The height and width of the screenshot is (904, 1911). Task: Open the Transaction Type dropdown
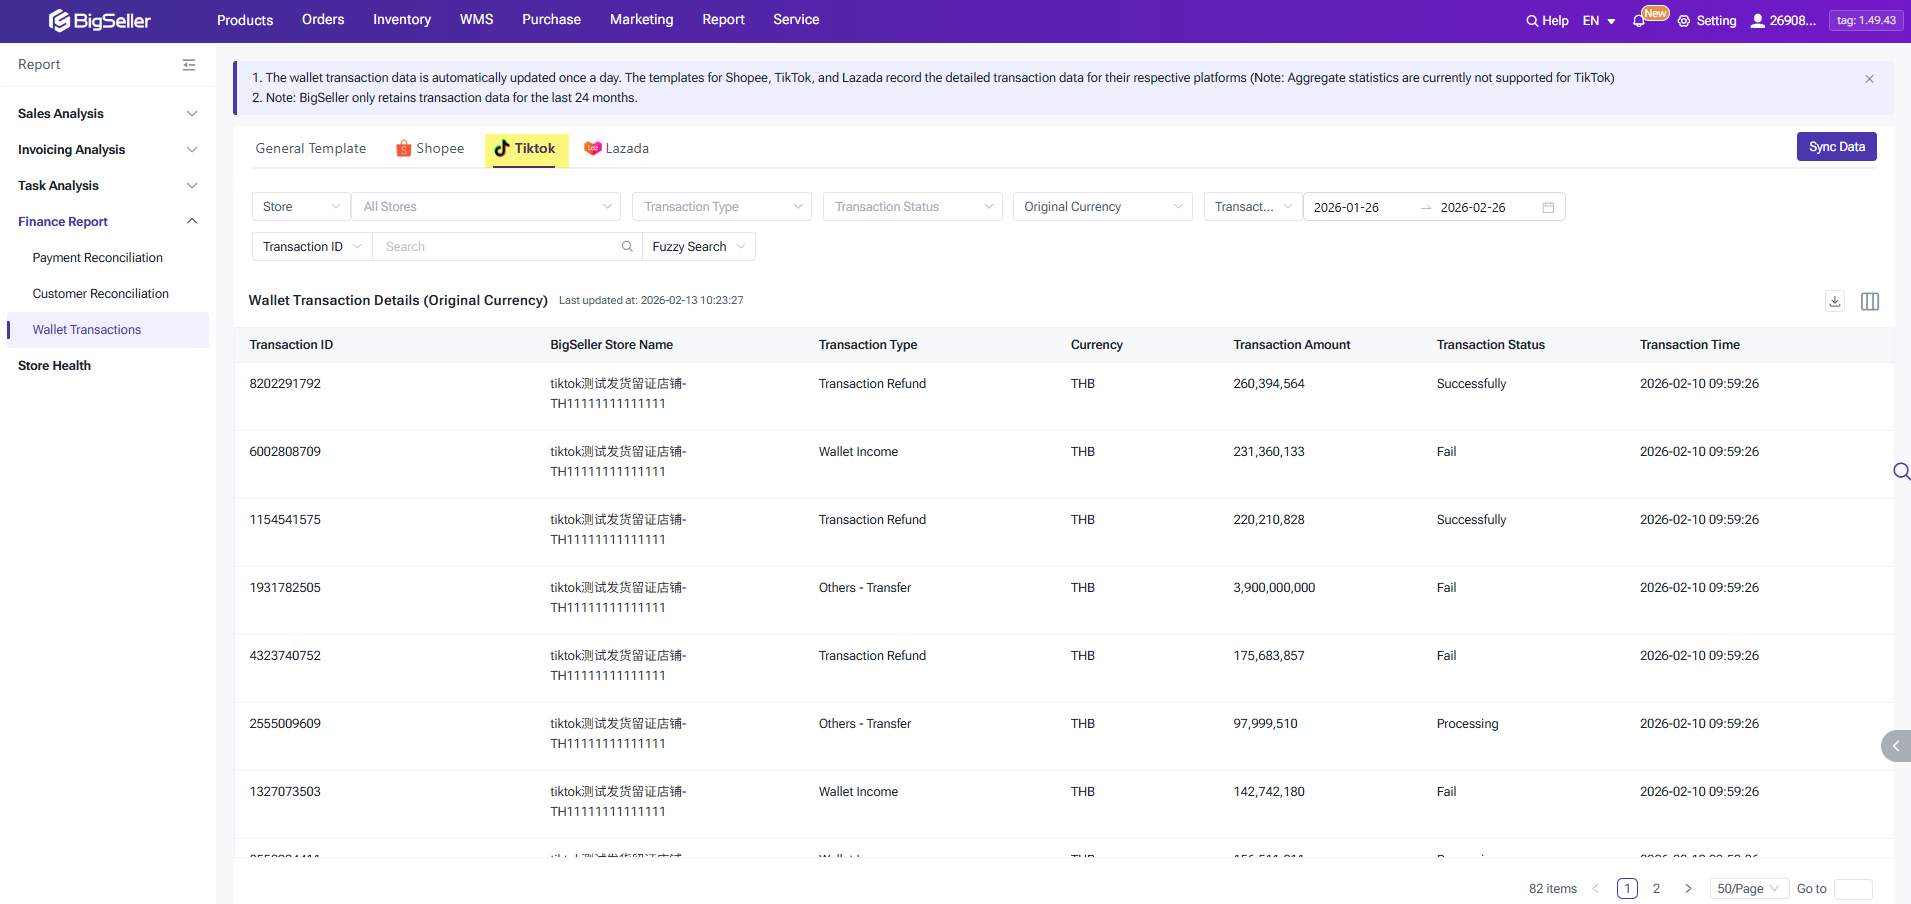(x=721, y=207)
